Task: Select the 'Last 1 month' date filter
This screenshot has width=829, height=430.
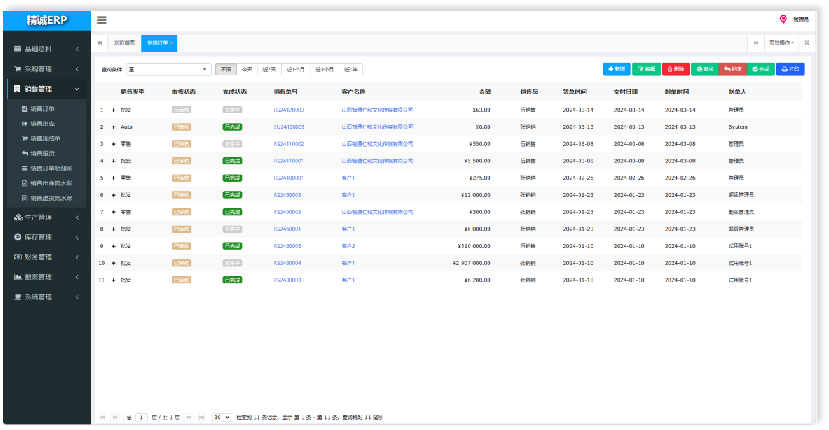Action: point(296,69)
